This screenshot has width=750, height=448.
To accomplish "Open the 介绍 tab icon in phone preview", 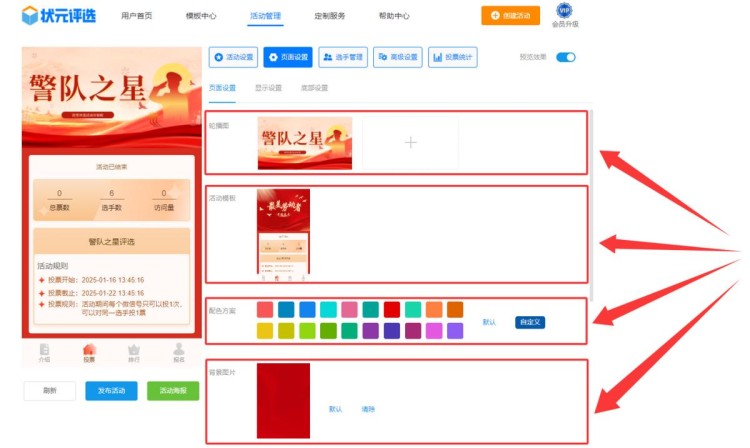I will pyautogui.click(x=44, y=349).
